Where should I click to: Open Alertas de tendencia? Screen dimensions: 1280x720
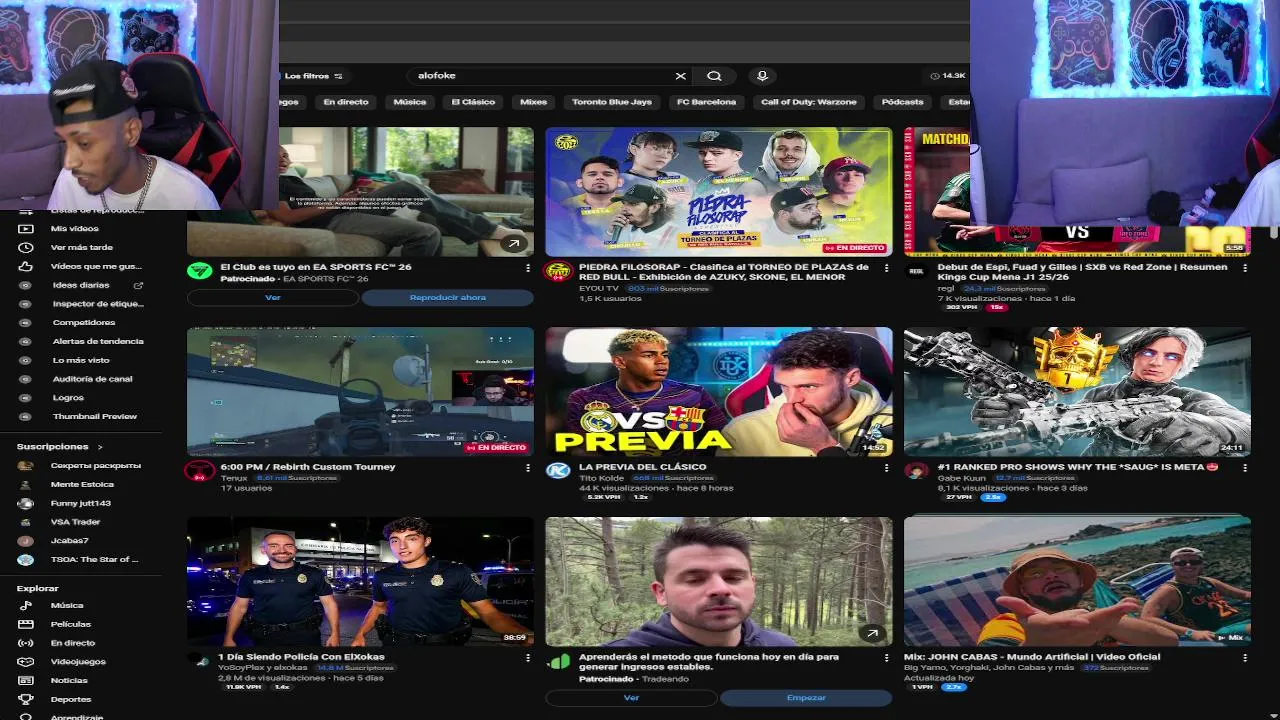tap(97, 341)
